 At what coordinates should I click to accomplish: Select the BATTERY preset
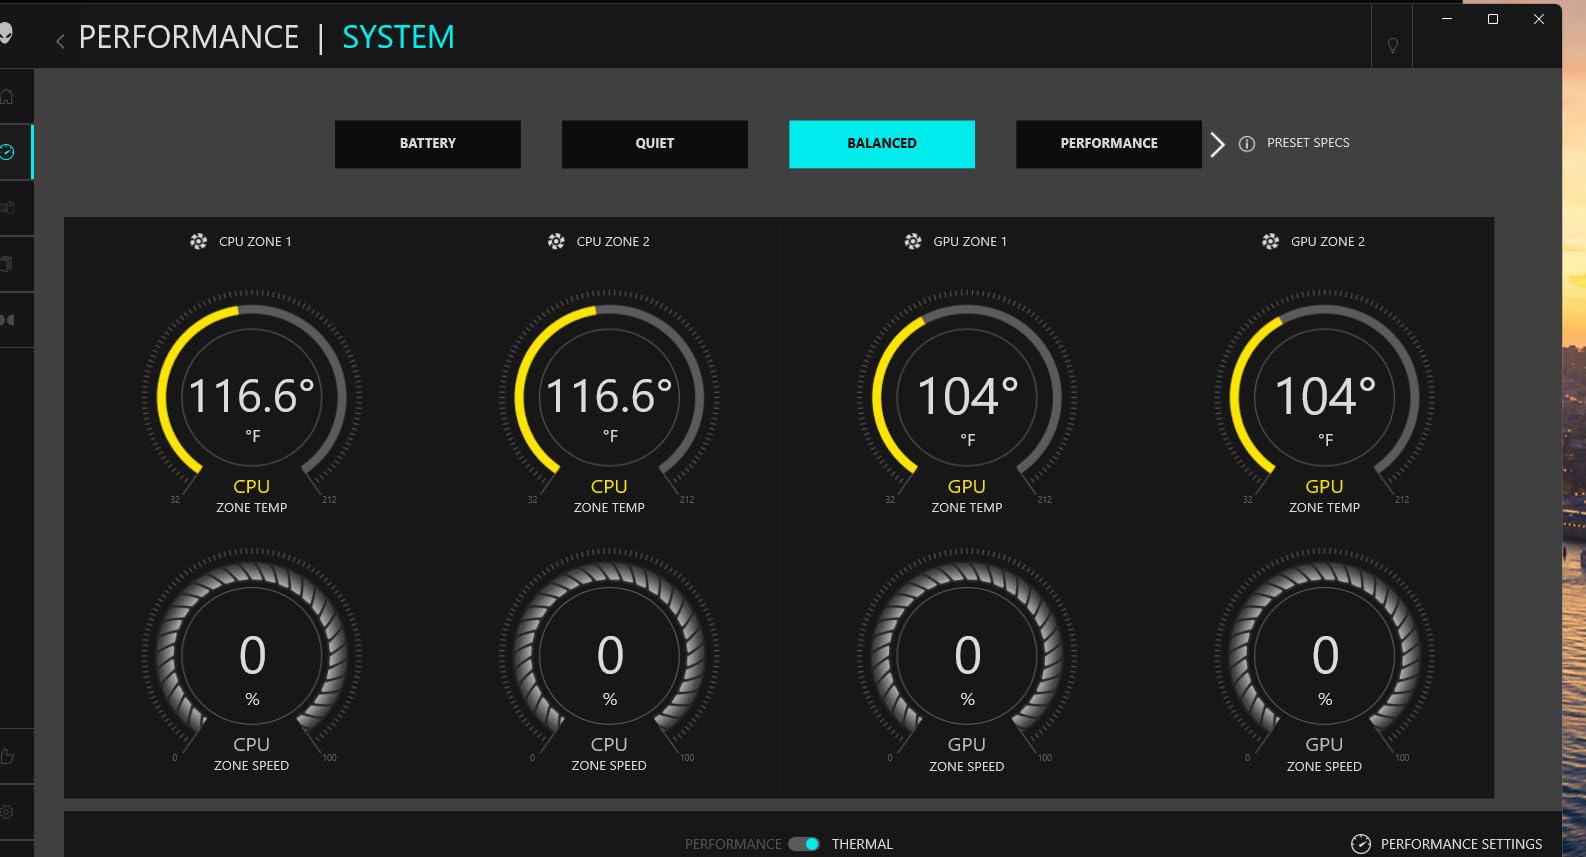[428, 144]
